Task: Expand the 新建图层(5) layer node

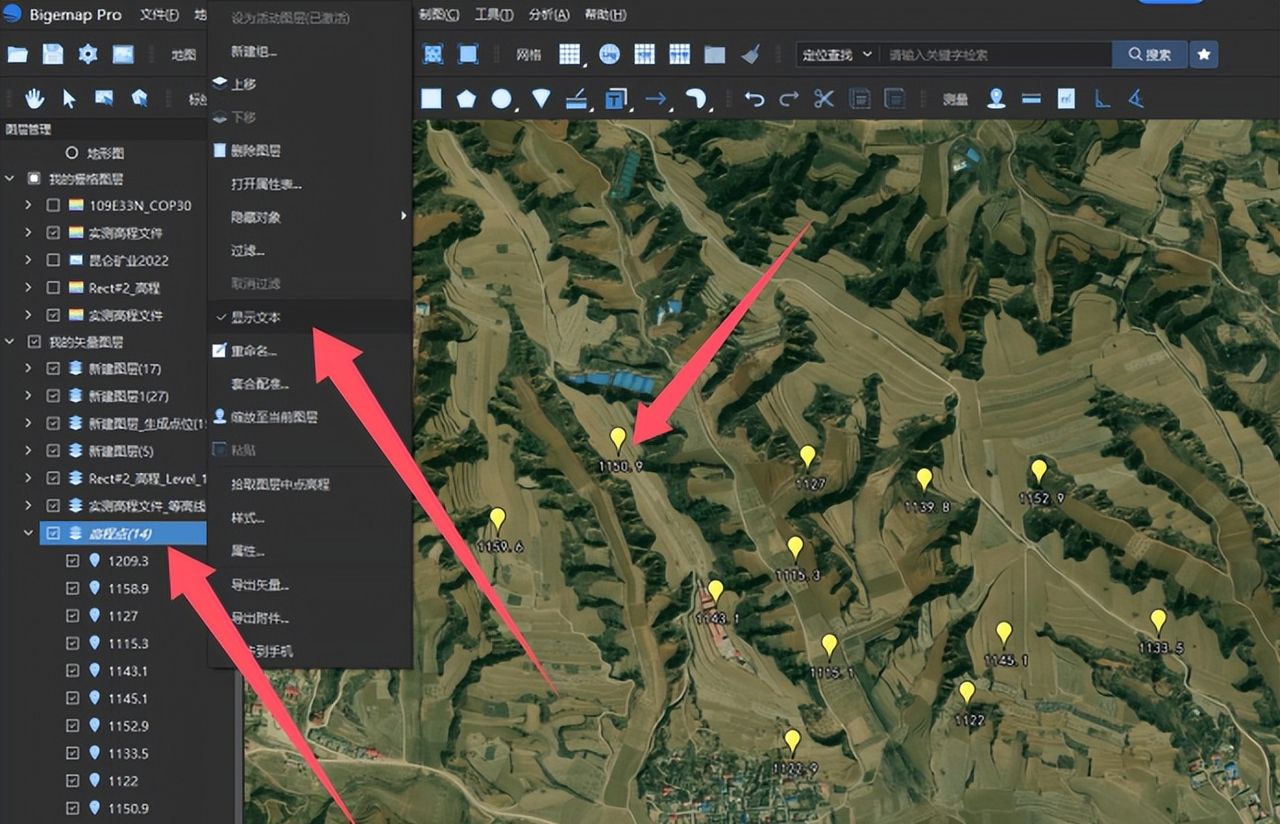Action: tap(29, 451)
